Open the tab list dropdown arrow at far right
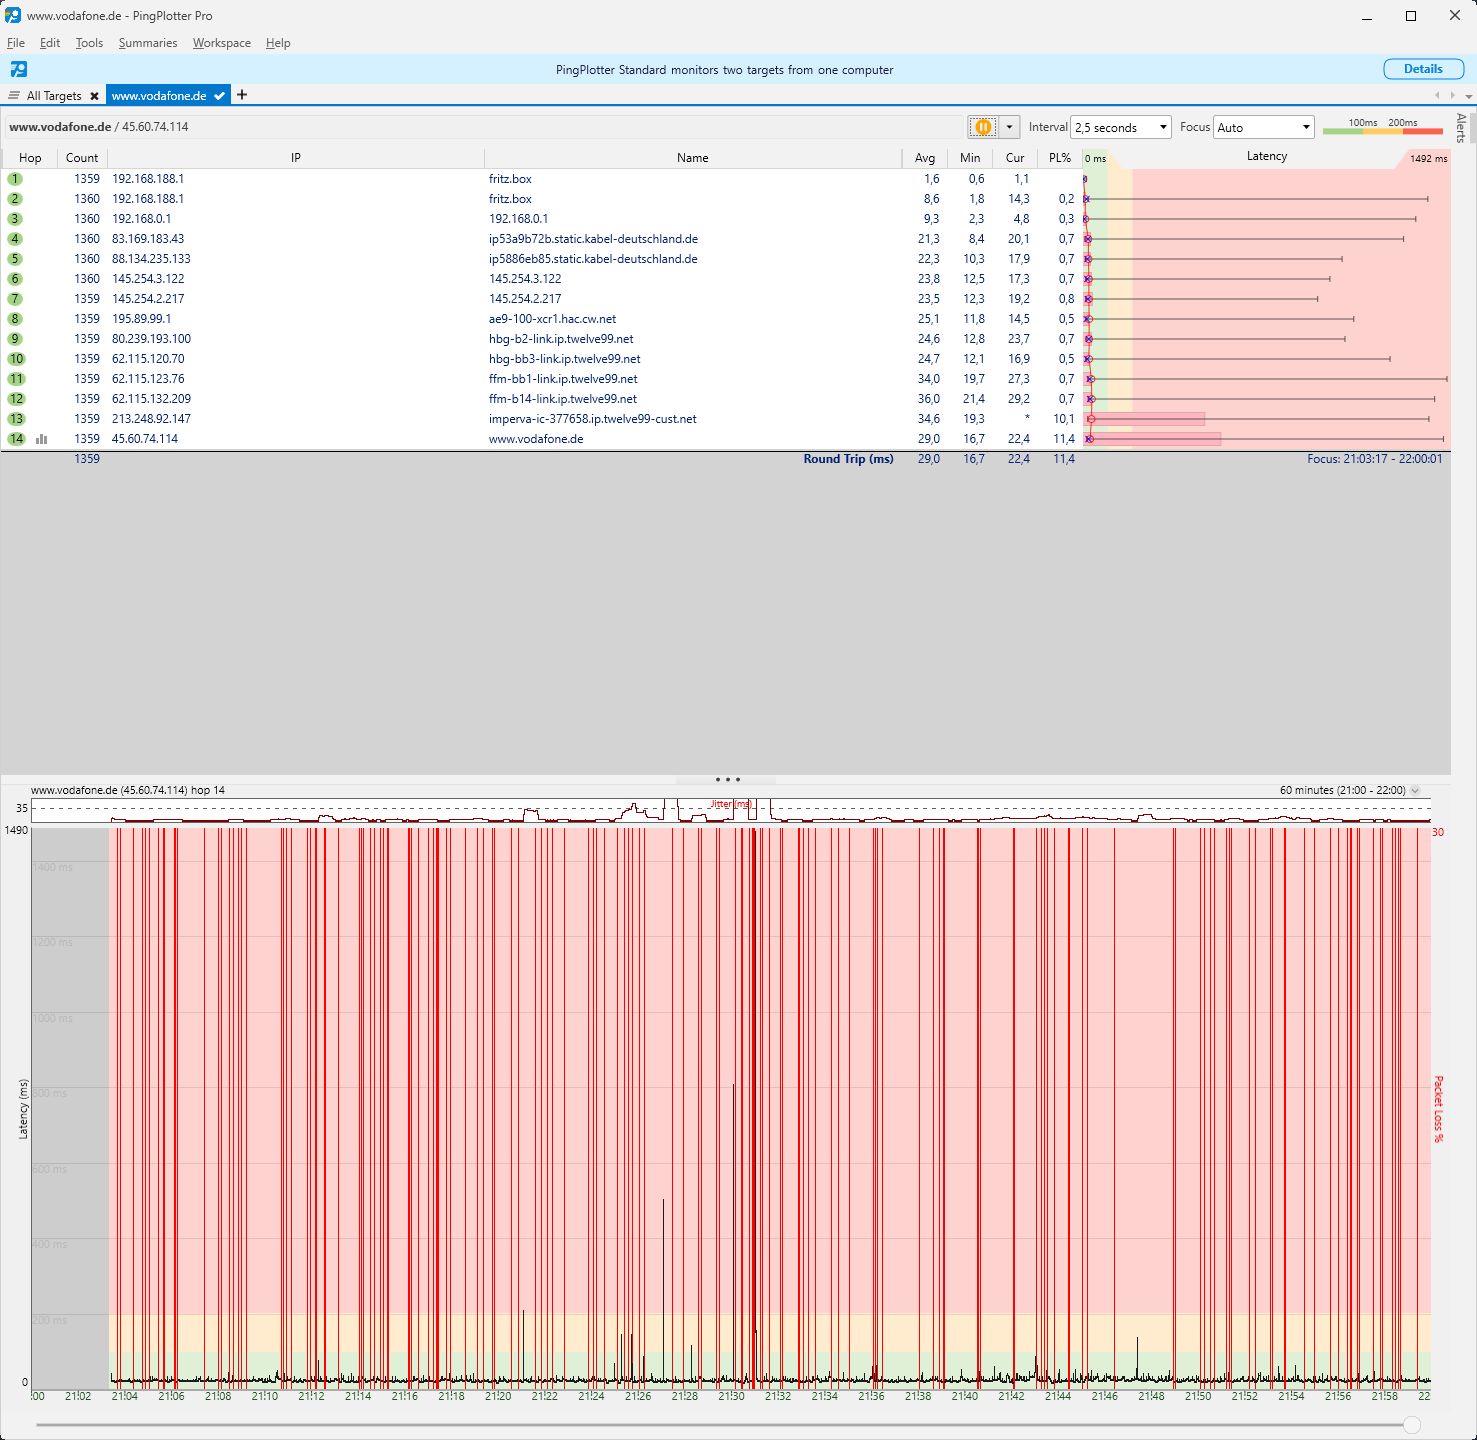The width and height of the screenshot is (1477, 1440). coord(1468,96)
